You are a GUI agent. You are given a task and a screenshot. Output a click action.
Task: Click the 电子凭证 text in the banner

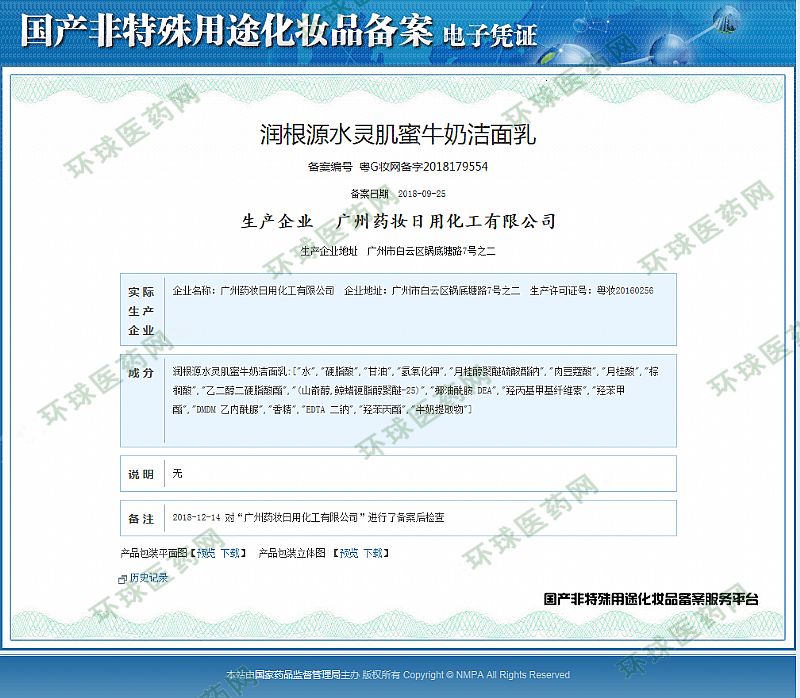tap(489, 36)
